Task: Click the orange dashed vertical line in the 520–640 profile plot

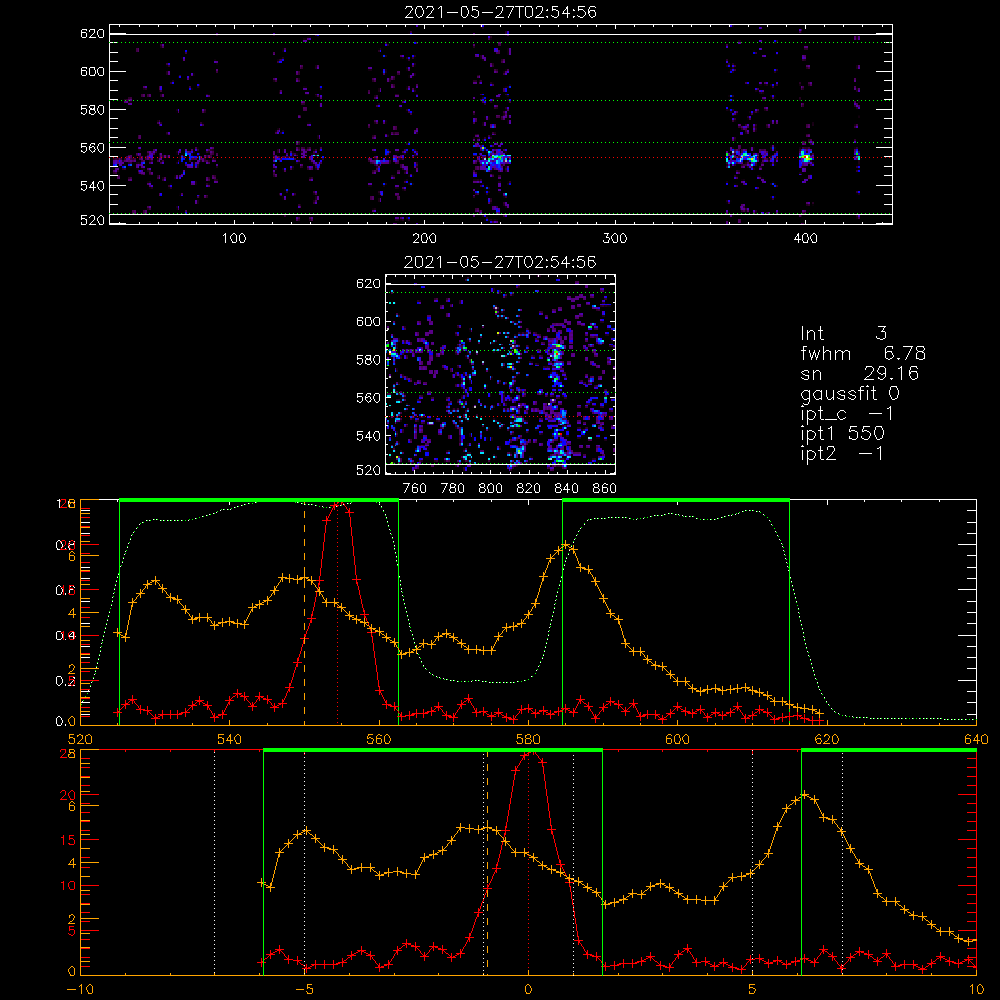Action: [x=304, y=612]
